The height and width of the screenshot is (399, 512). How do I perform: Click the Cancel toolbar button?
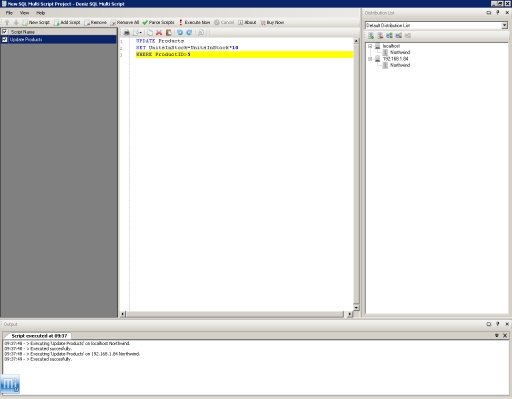[224, 22]
